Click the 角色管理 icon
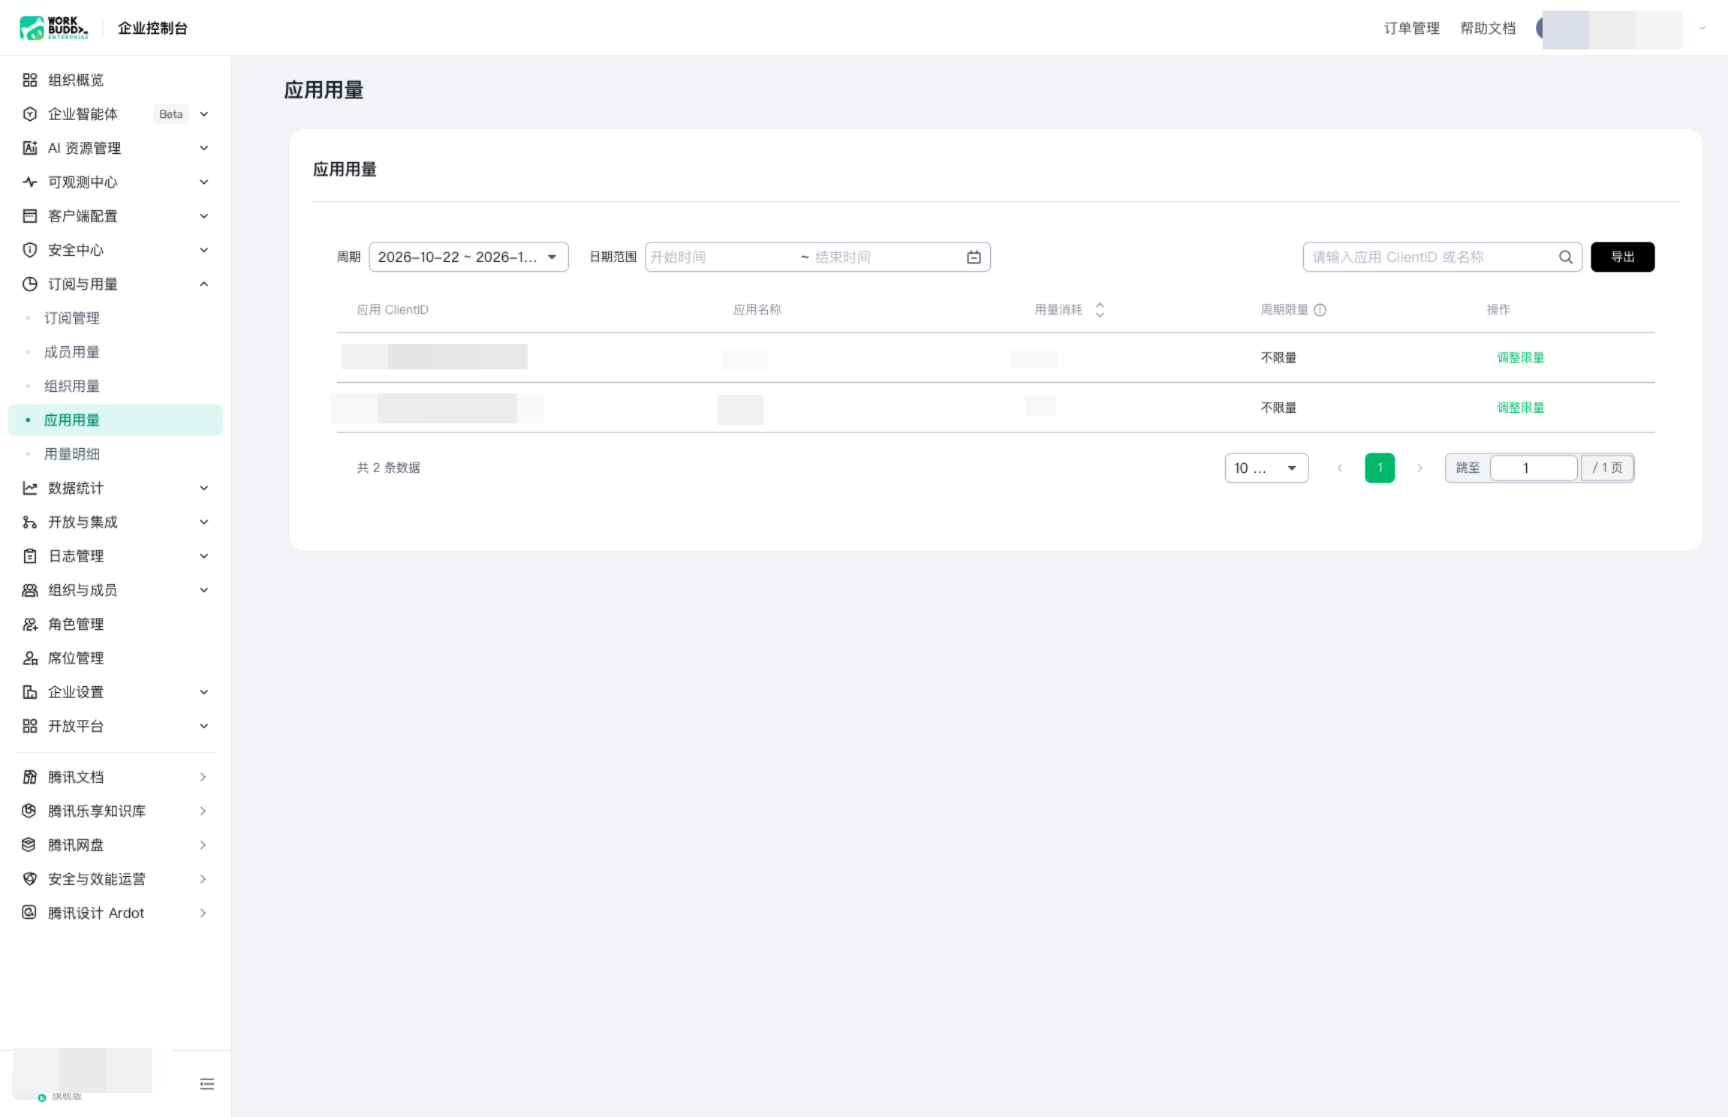 coord(30,624)
